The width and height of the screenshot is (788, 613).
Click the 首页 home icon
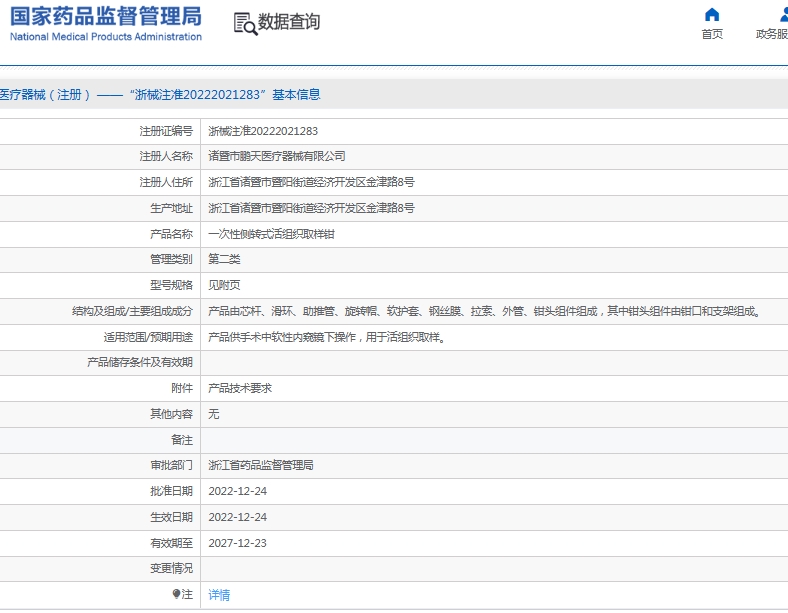pos(712,14)
